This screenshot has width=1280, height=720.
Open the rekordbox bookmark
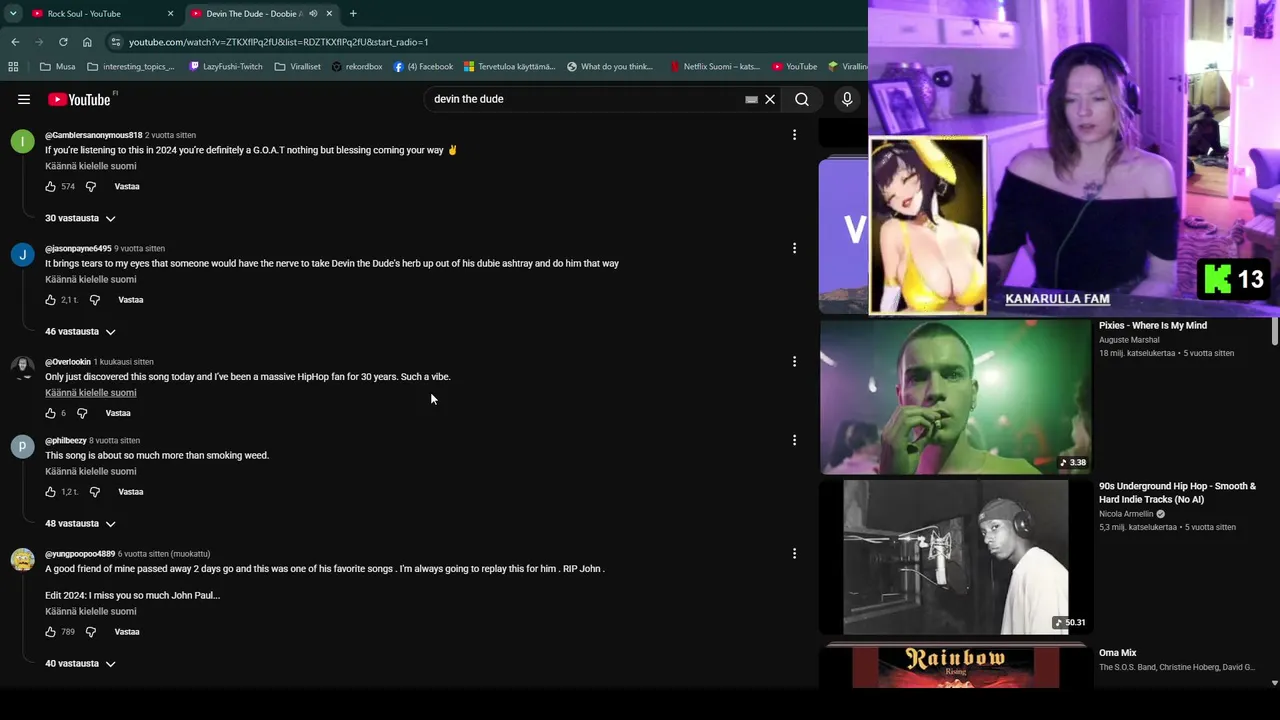tap(357, 67)
